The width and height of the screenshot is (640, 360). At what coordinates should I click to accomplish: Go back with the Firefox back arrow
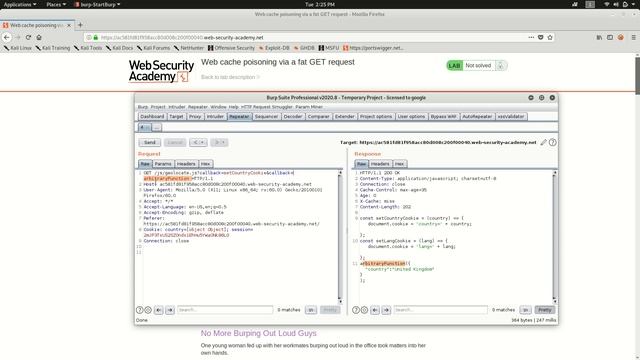(x=7, y=37)
